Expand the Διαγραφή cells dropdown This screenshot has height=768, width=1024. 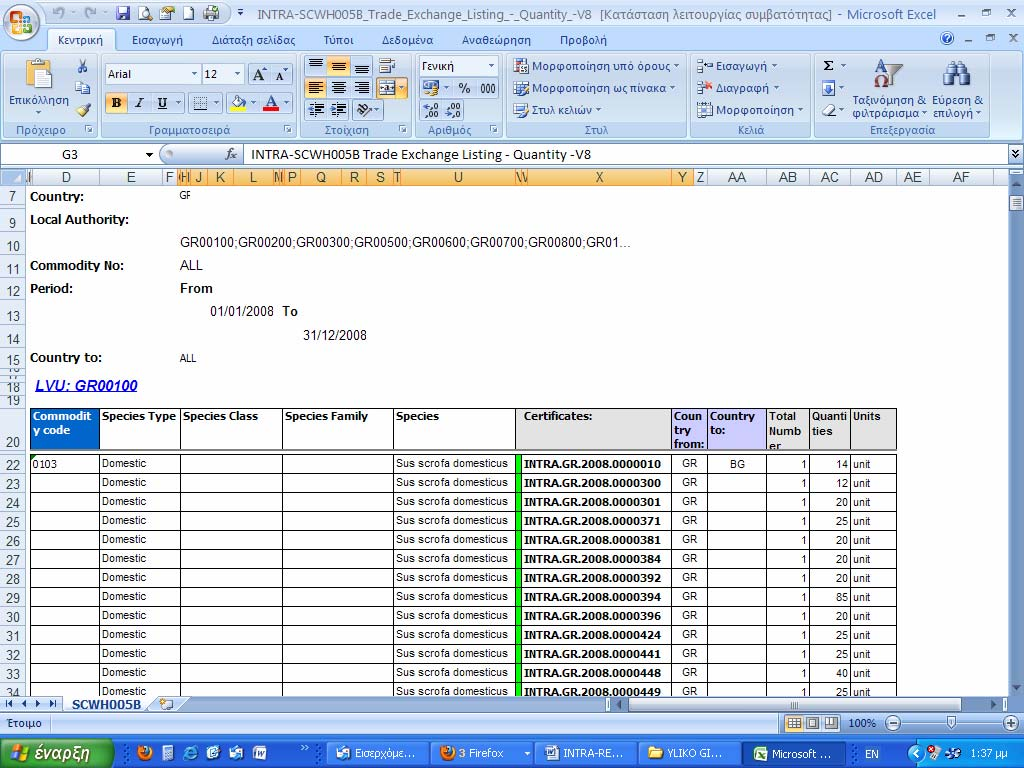738,88
